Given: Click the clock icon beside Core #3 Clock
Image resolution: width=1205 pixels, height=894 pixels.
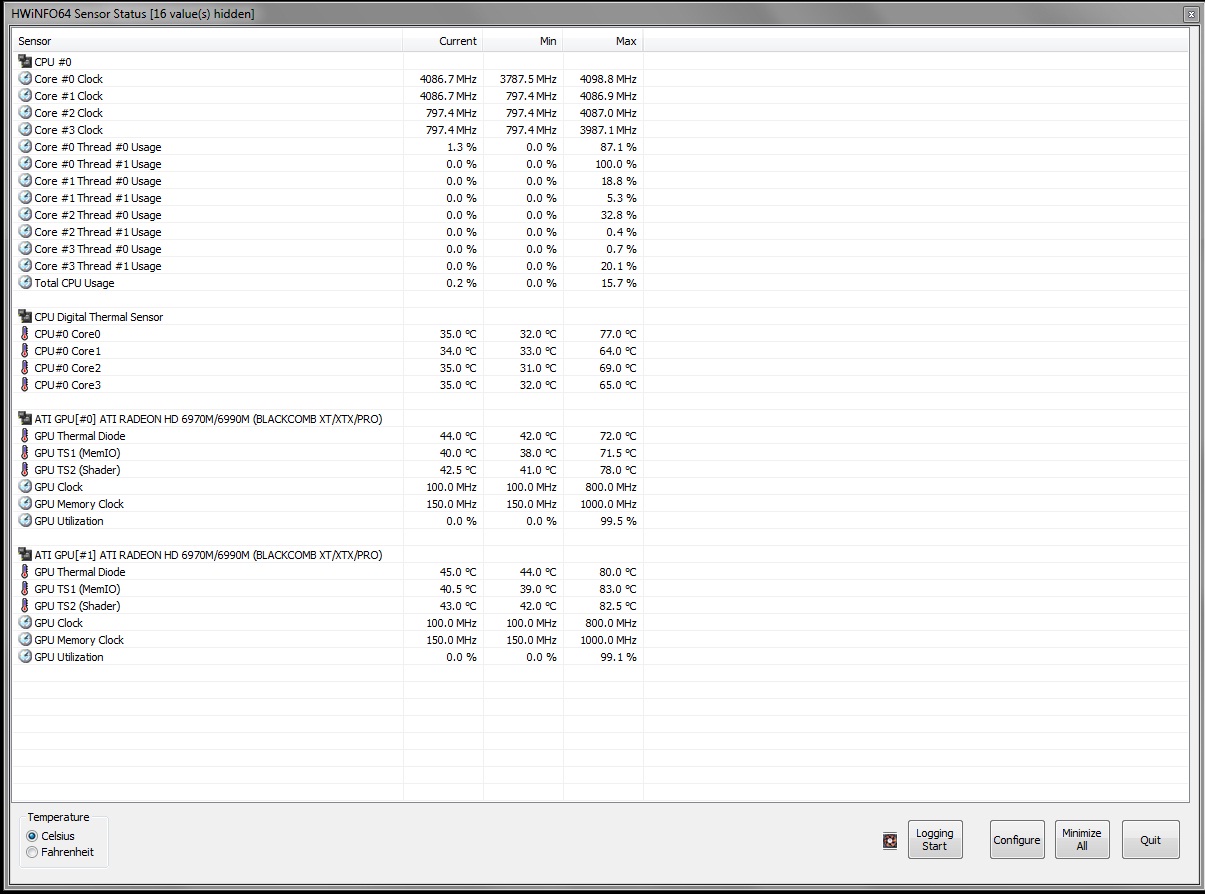Looking at the screenshot, I should [25, 130].
